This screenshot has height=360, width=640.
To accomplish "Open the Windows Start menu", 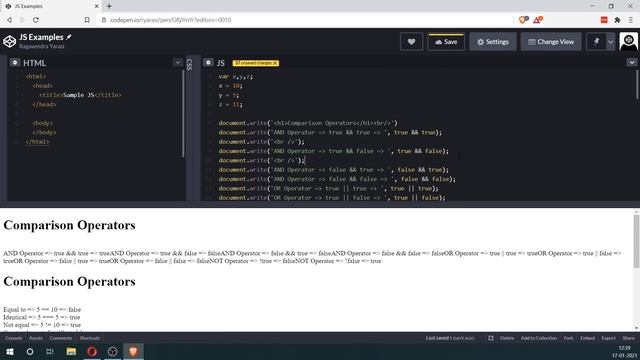I will pos(9,351).
